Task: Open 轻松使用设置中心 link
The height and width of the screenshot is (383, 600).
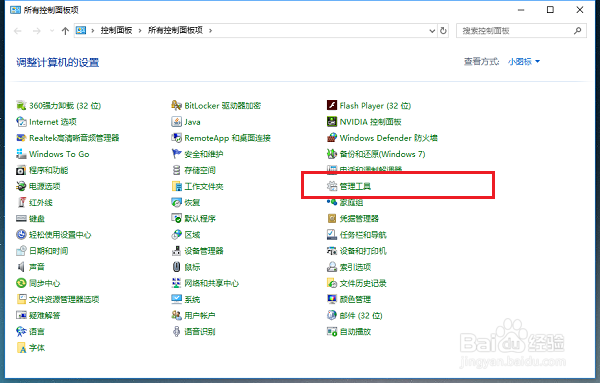Action: [x=60, y=235]
